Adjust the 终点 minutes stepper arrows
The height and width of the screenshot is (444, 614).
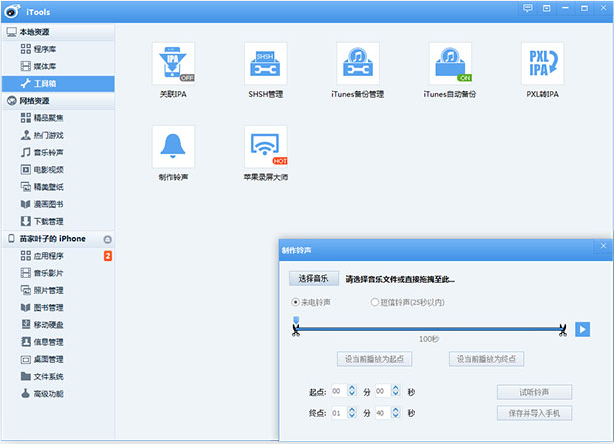pos(352,412)
